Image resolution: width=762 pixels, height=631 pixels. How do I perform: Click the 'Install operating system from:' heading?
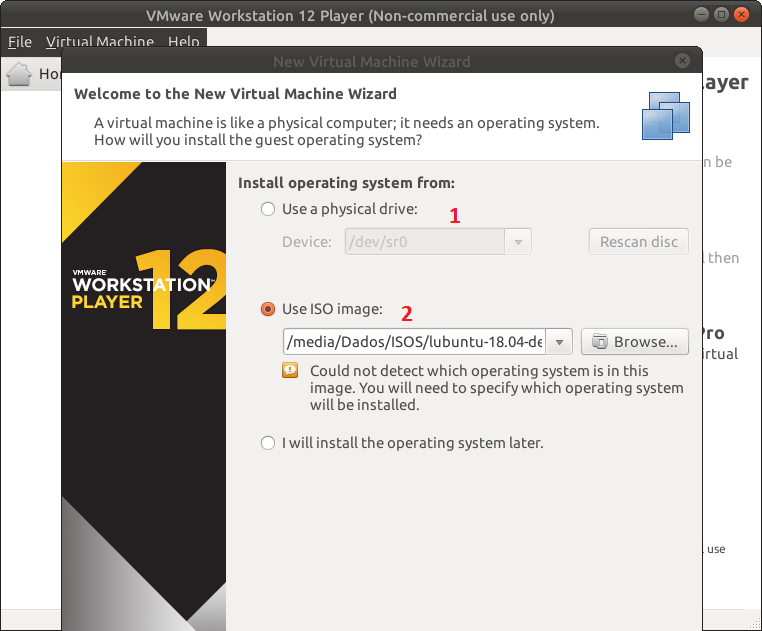346,183
